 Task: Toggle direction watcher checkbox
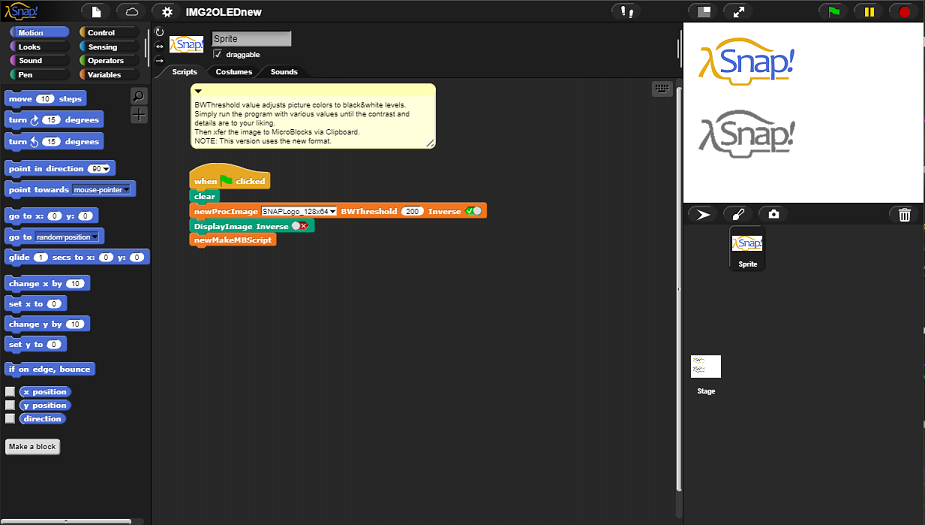click(10, 419)
